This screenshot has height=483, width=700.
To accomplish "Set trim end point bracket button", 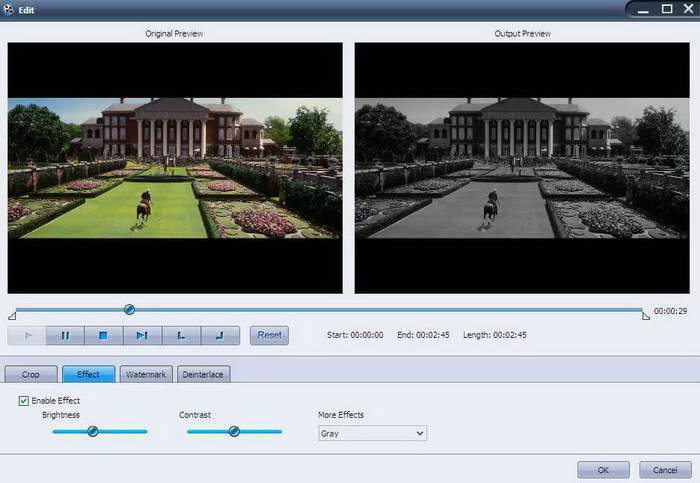I will click(x=220, y=335).
